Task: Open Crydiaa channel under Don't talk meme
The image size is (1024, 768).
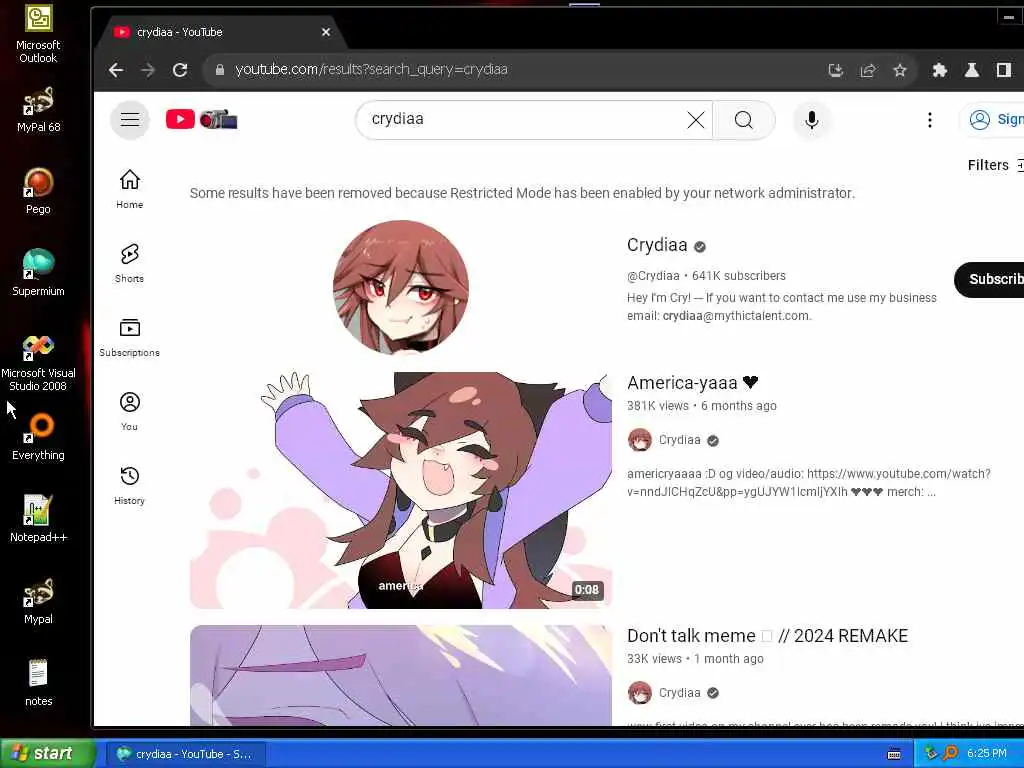Action: coord(679,693)
